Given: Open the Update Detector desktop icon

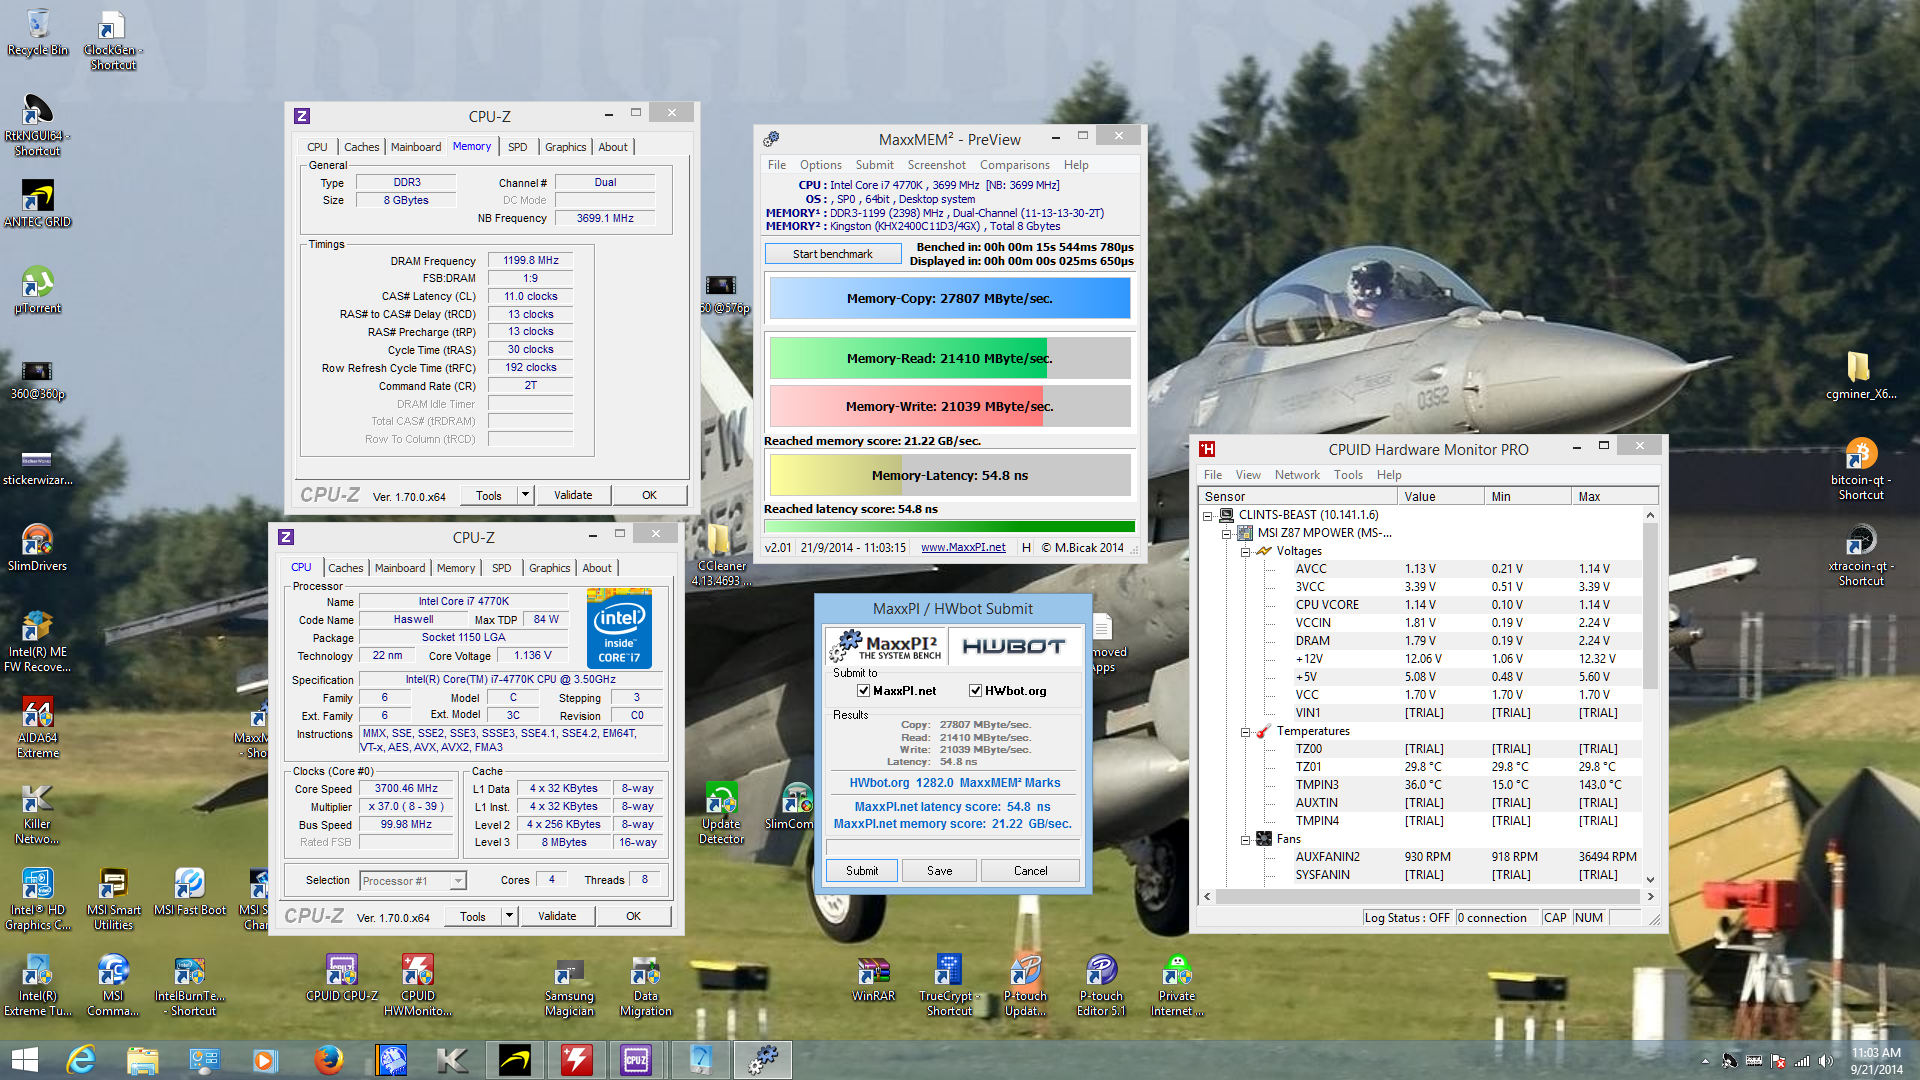Looking at the screenshot, I should [721, 813].
